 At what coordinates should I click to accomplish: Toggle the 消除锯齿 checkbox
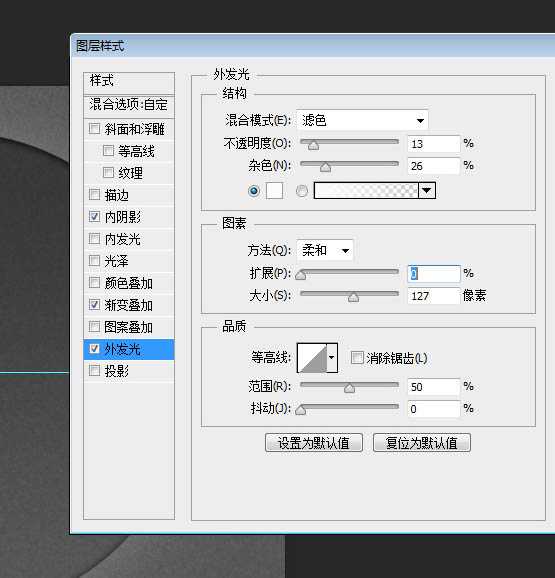(357, 358)
